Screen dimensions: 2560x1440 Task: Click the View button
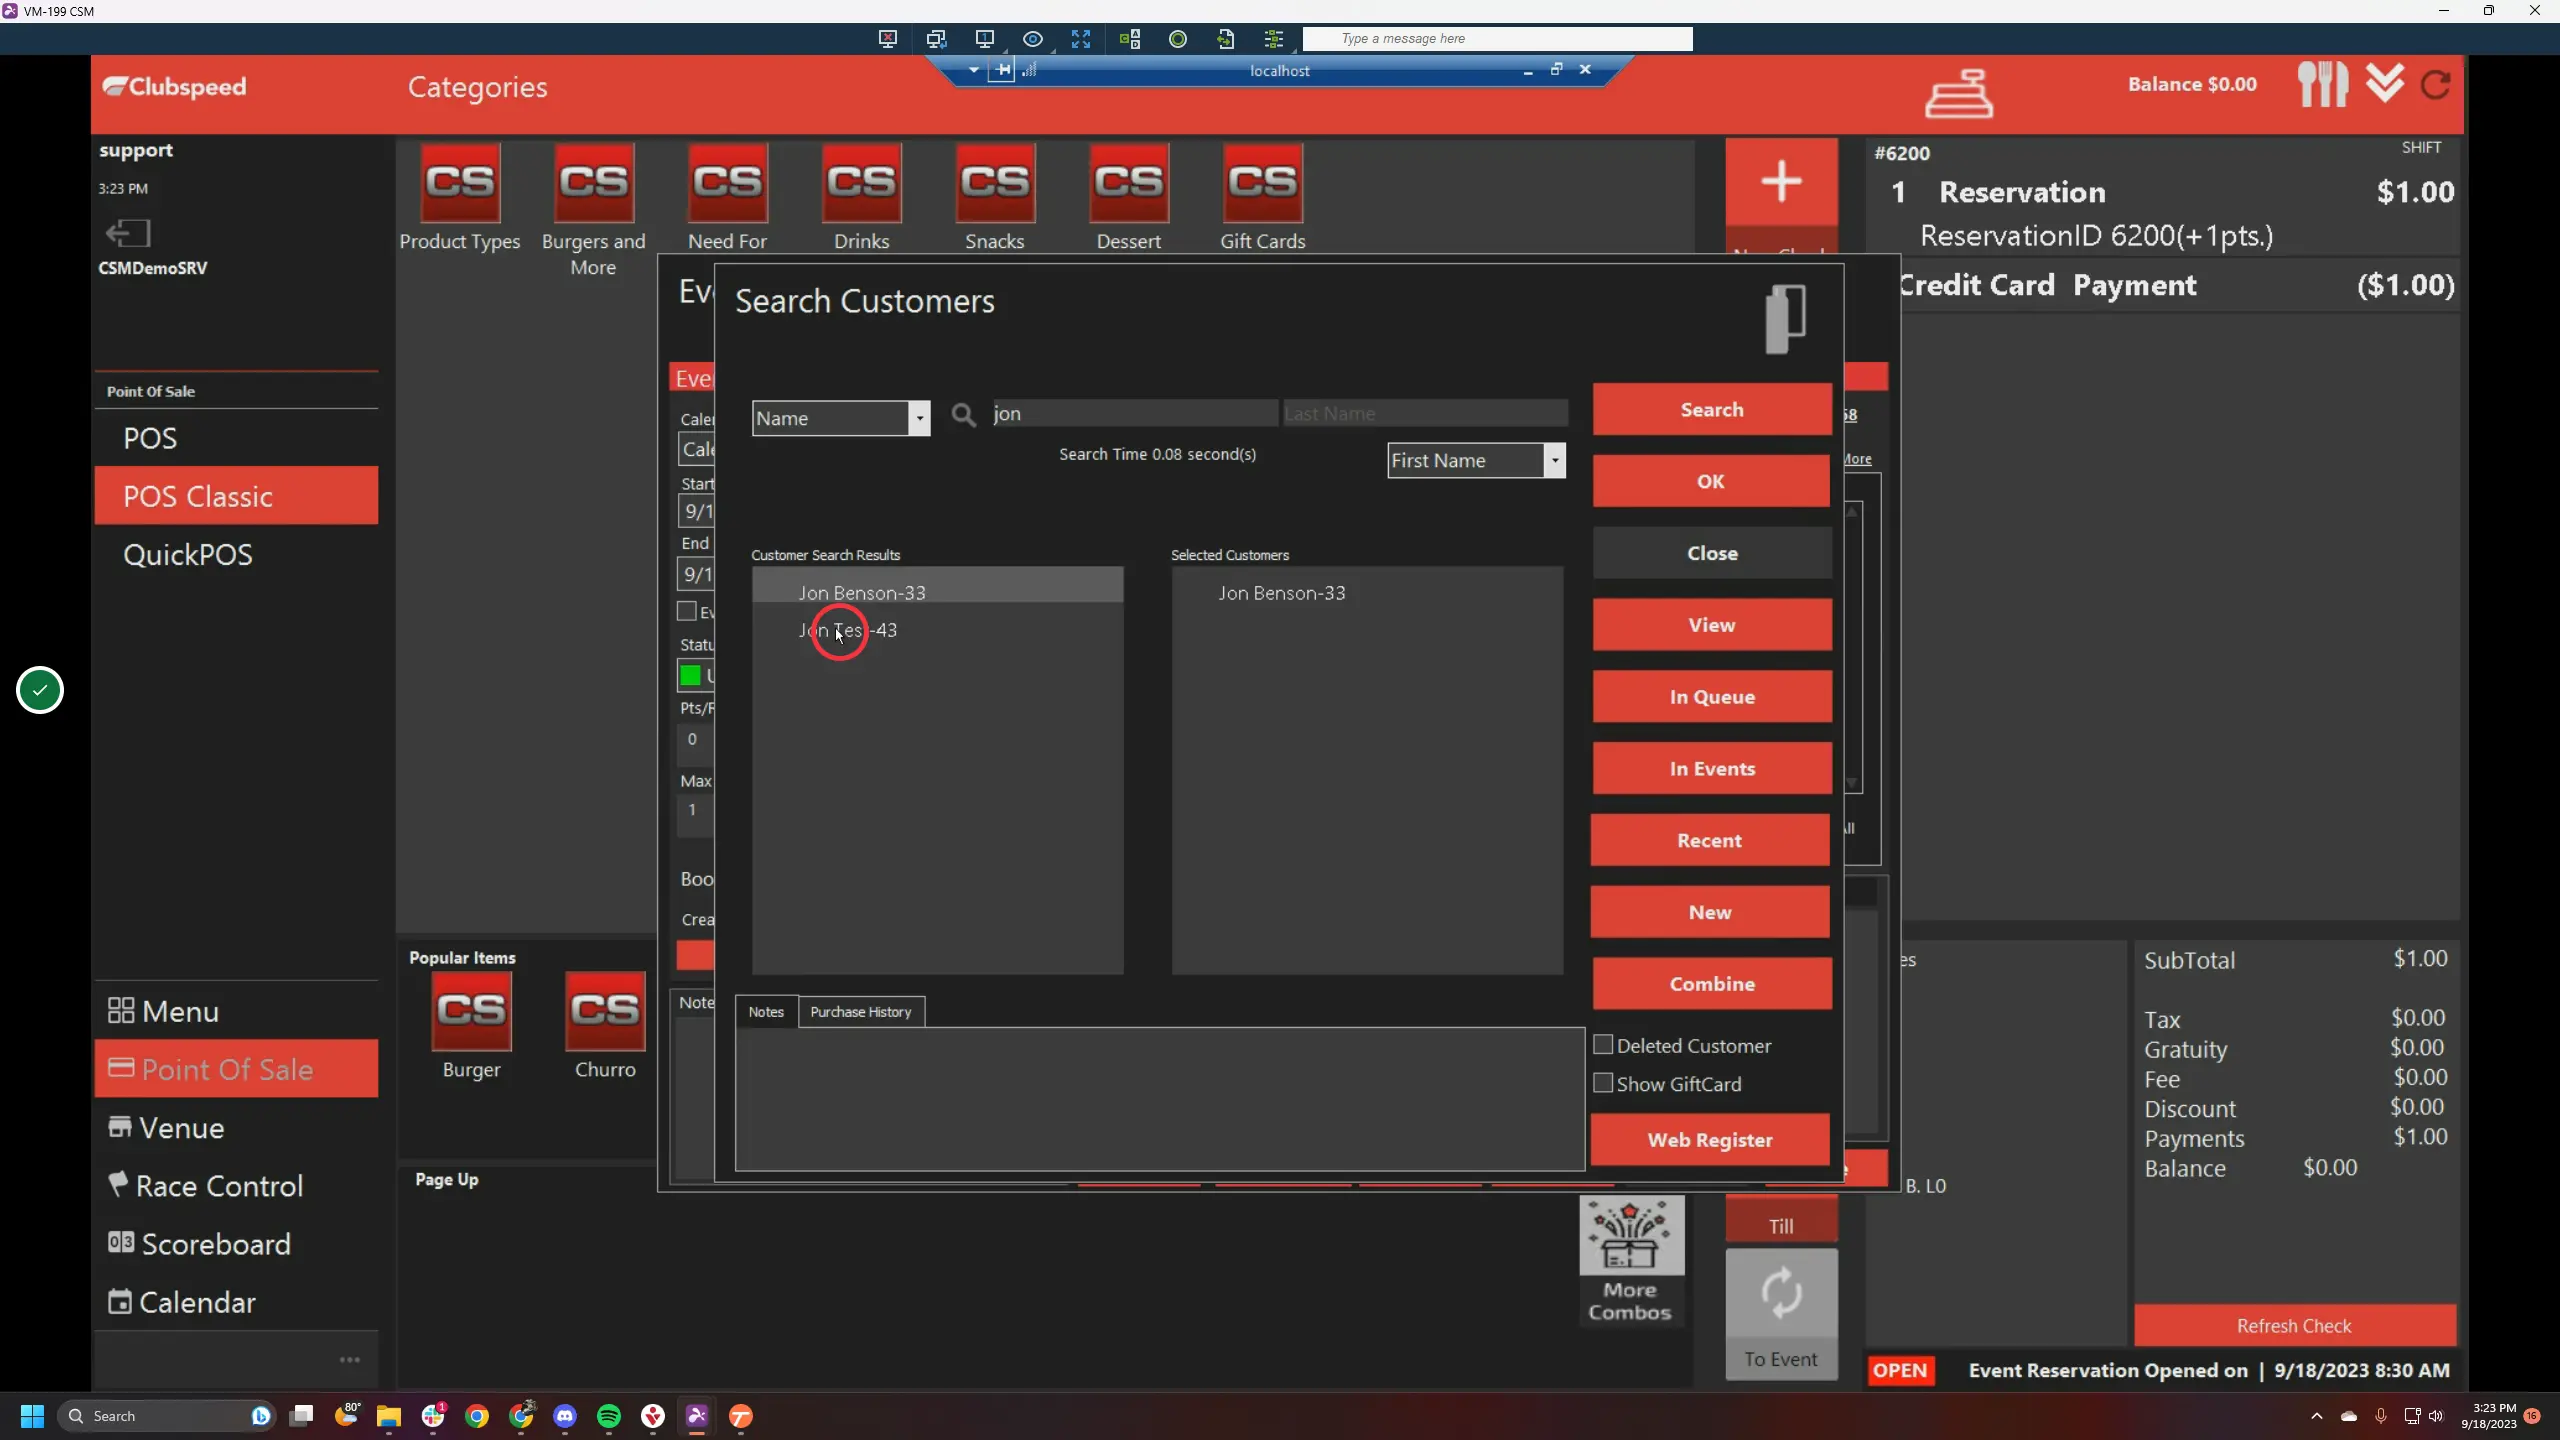(1712, 625)
